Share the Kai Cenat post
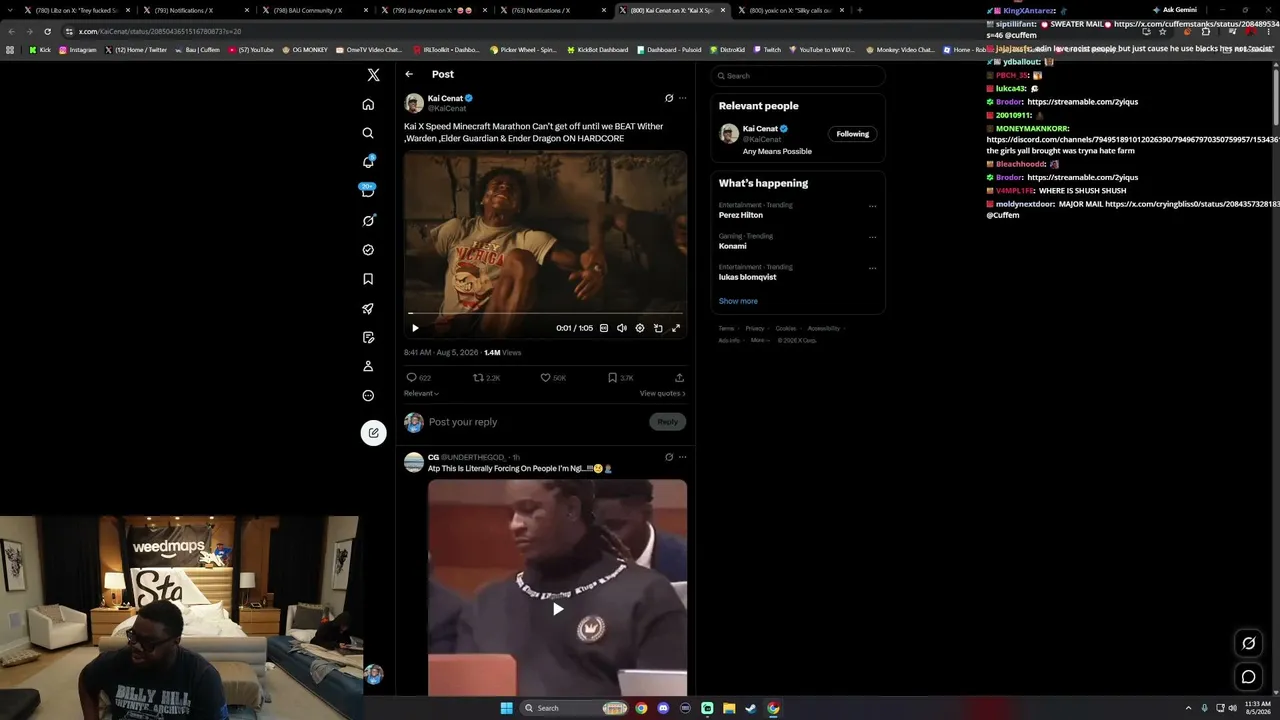 pos(680,378)
